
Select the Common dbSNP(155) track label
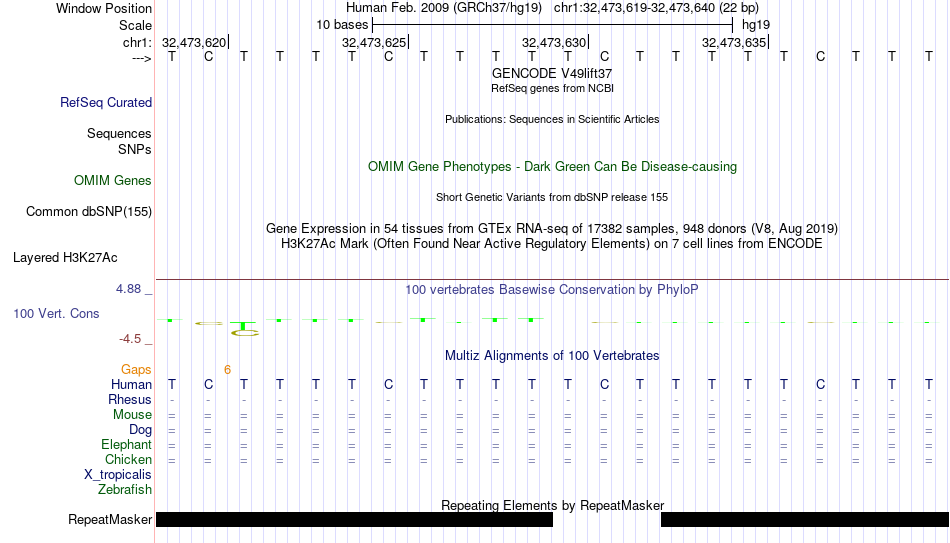click(x=88, y=212)
